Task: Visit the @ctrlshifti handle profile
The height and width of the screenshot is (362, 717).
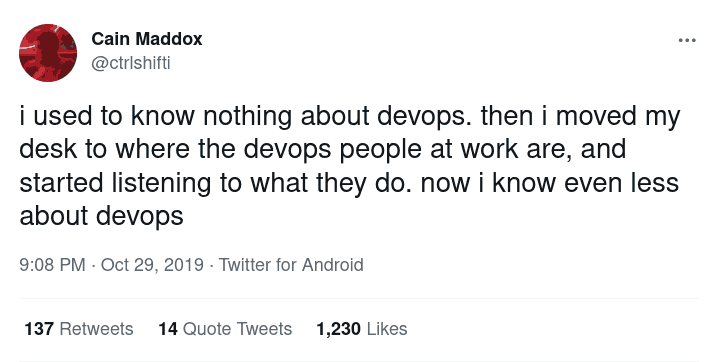Action: tap(131, 63)
